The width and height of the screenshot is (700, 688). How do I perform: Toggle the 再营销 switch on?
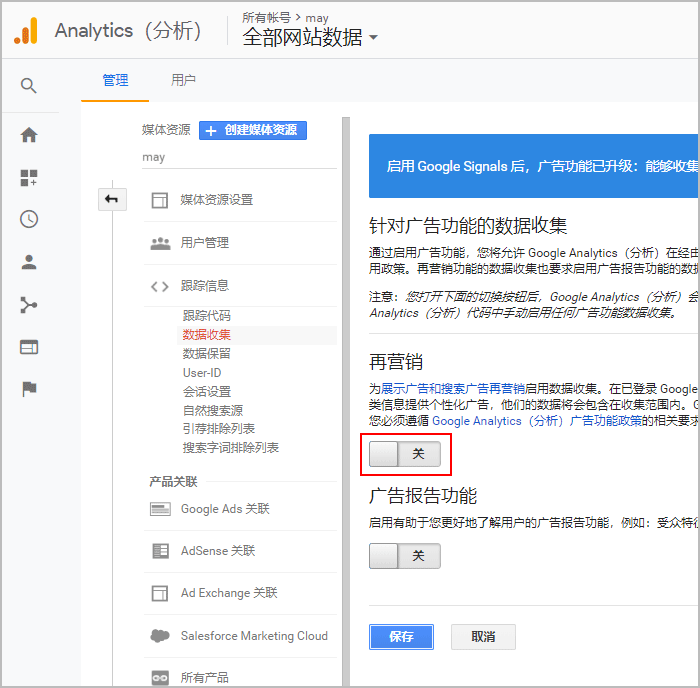404,454
